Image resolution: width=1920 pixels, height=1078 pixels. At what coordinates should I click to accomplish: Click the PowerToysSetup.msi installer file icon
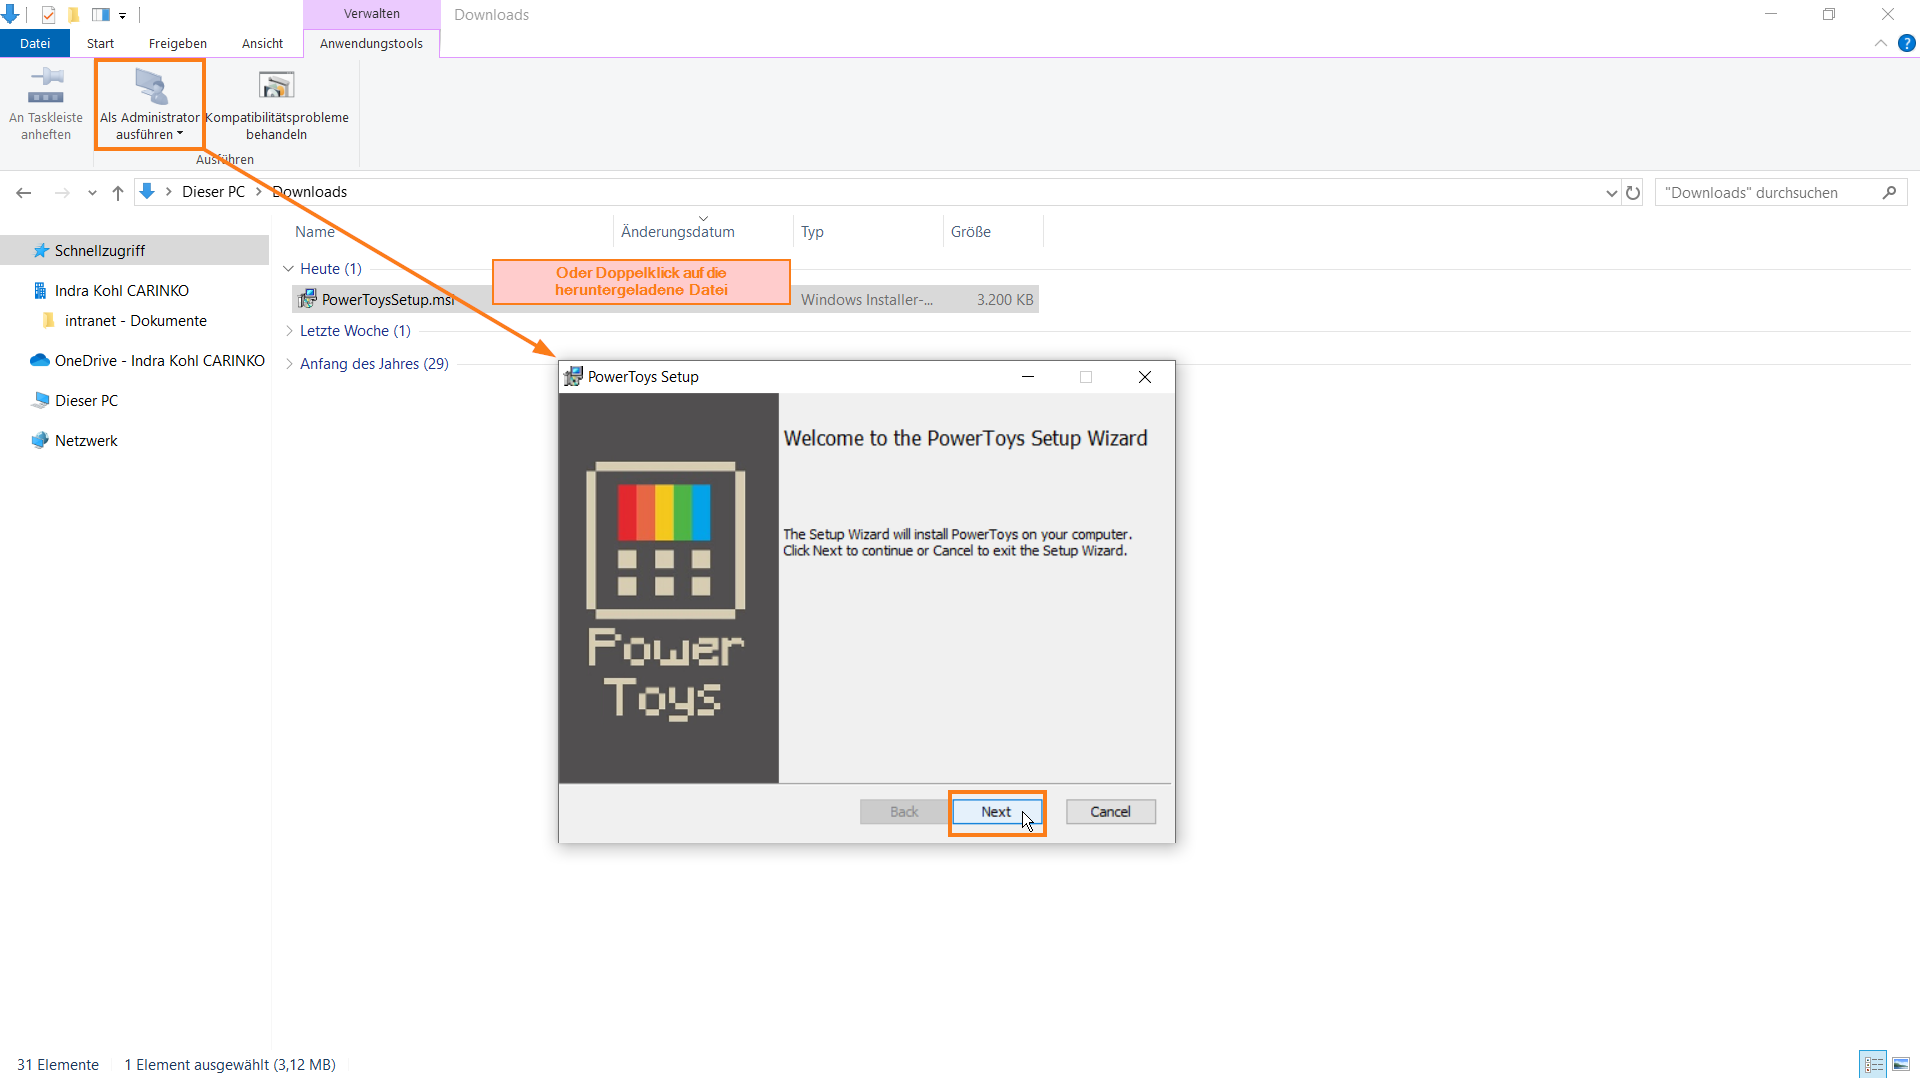[x=307, y=300]
